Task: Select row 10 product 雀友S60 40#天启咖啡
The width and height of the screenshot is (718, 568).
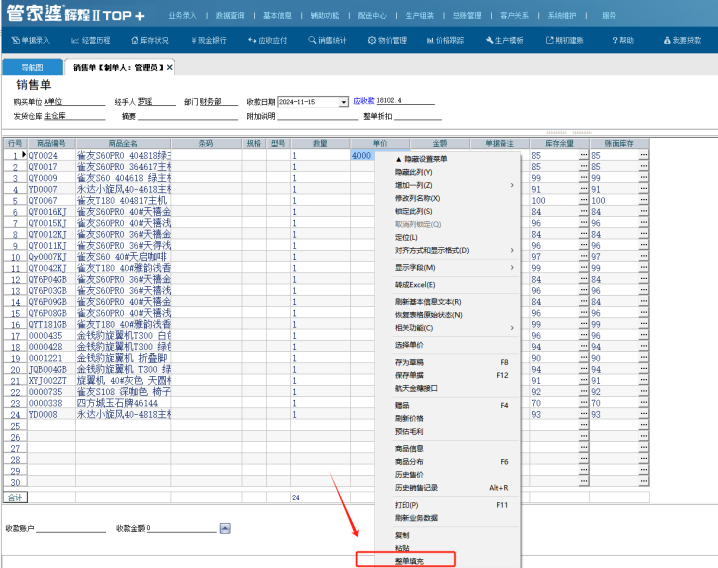Action: 123,257
